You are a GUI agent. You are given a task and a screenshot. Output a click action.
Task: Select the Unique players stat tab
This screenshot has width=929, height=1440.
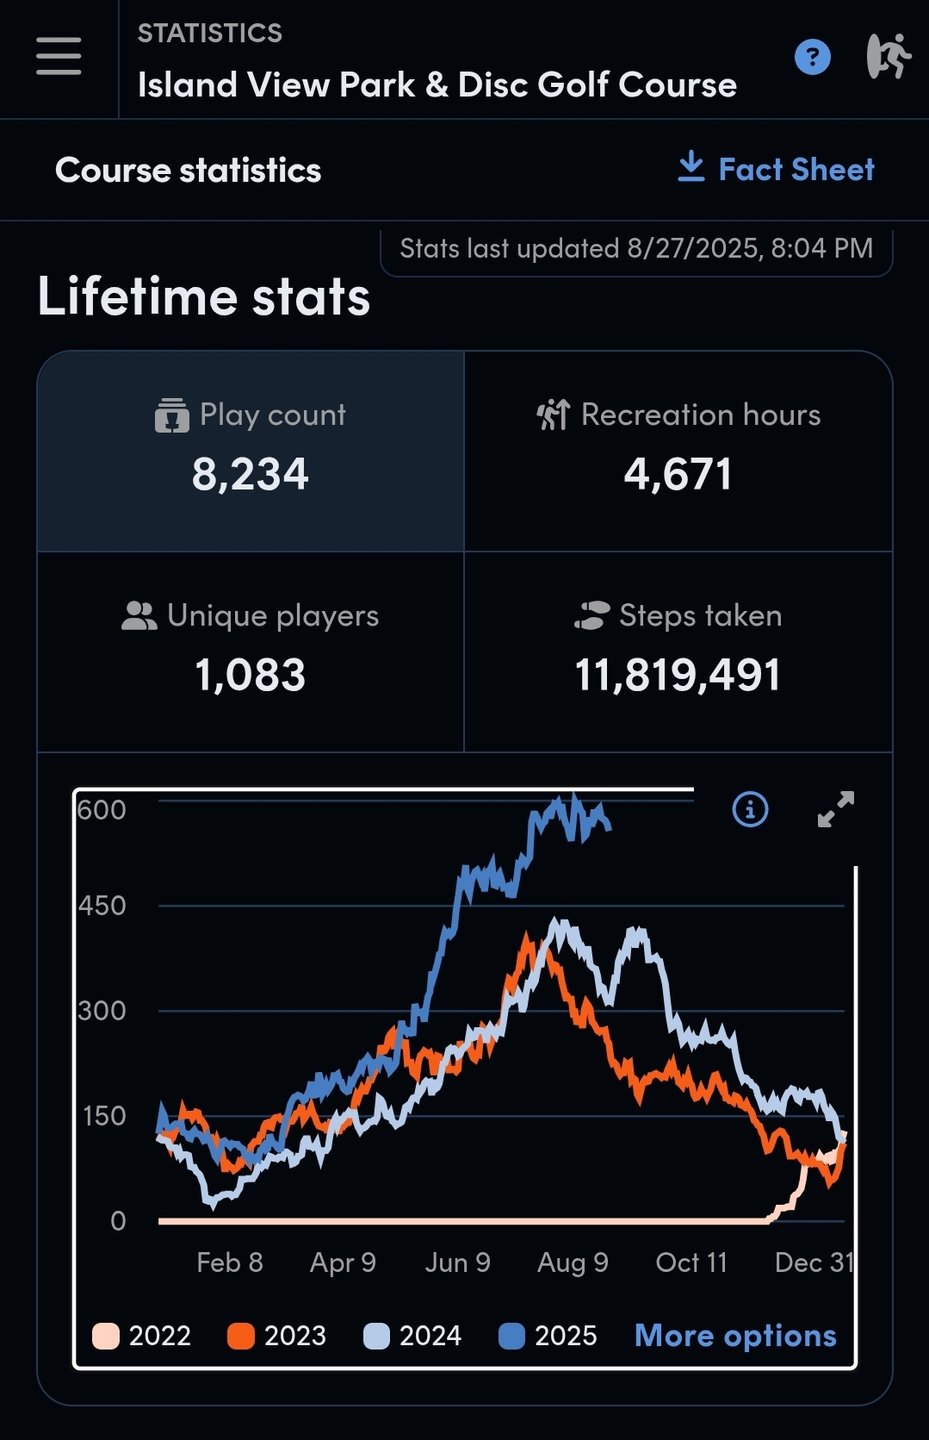click(251, 651)
